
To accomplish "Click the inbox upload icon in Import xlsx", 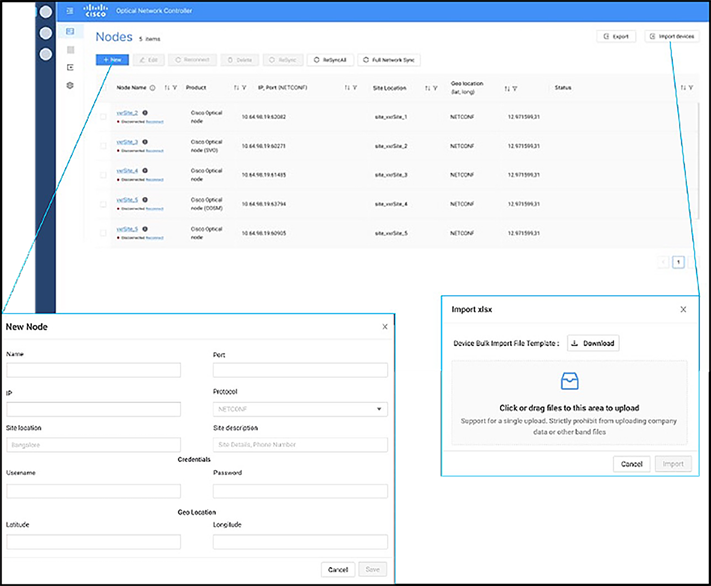I will [570, 381].
